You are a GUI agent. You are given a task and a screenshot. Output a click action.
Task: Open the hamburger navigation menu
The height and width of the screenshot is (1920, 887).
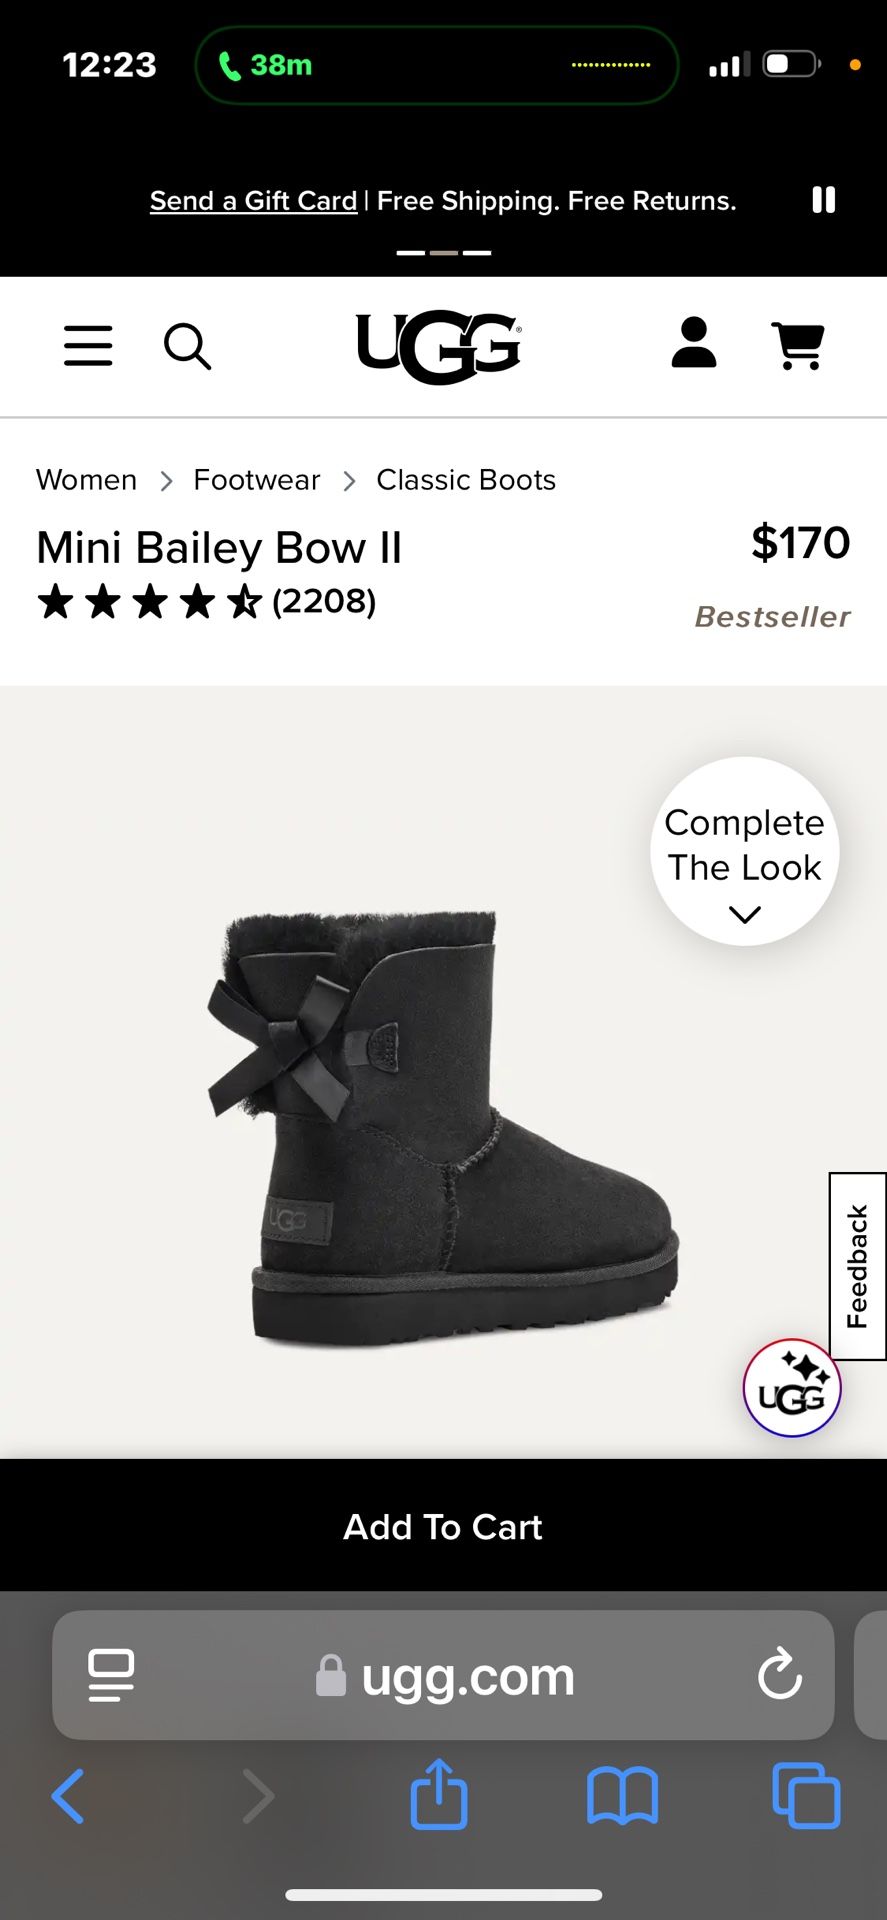tap(88, 346)
